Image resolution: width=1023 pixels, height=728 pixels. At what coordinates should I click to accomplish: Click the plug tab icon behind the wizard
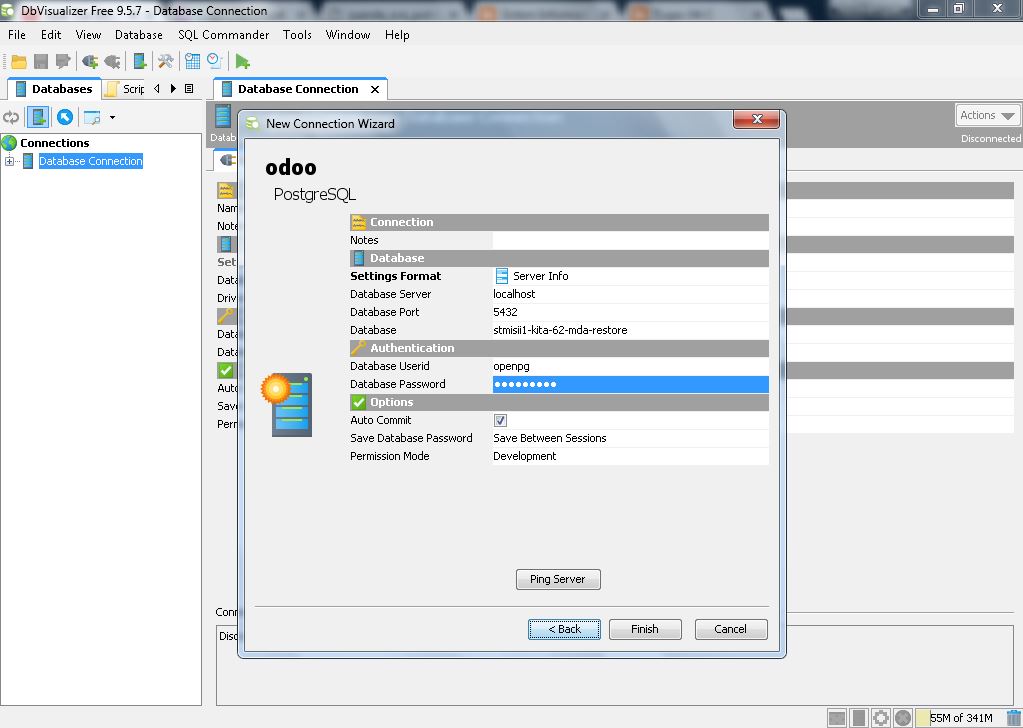coord(228,160)
